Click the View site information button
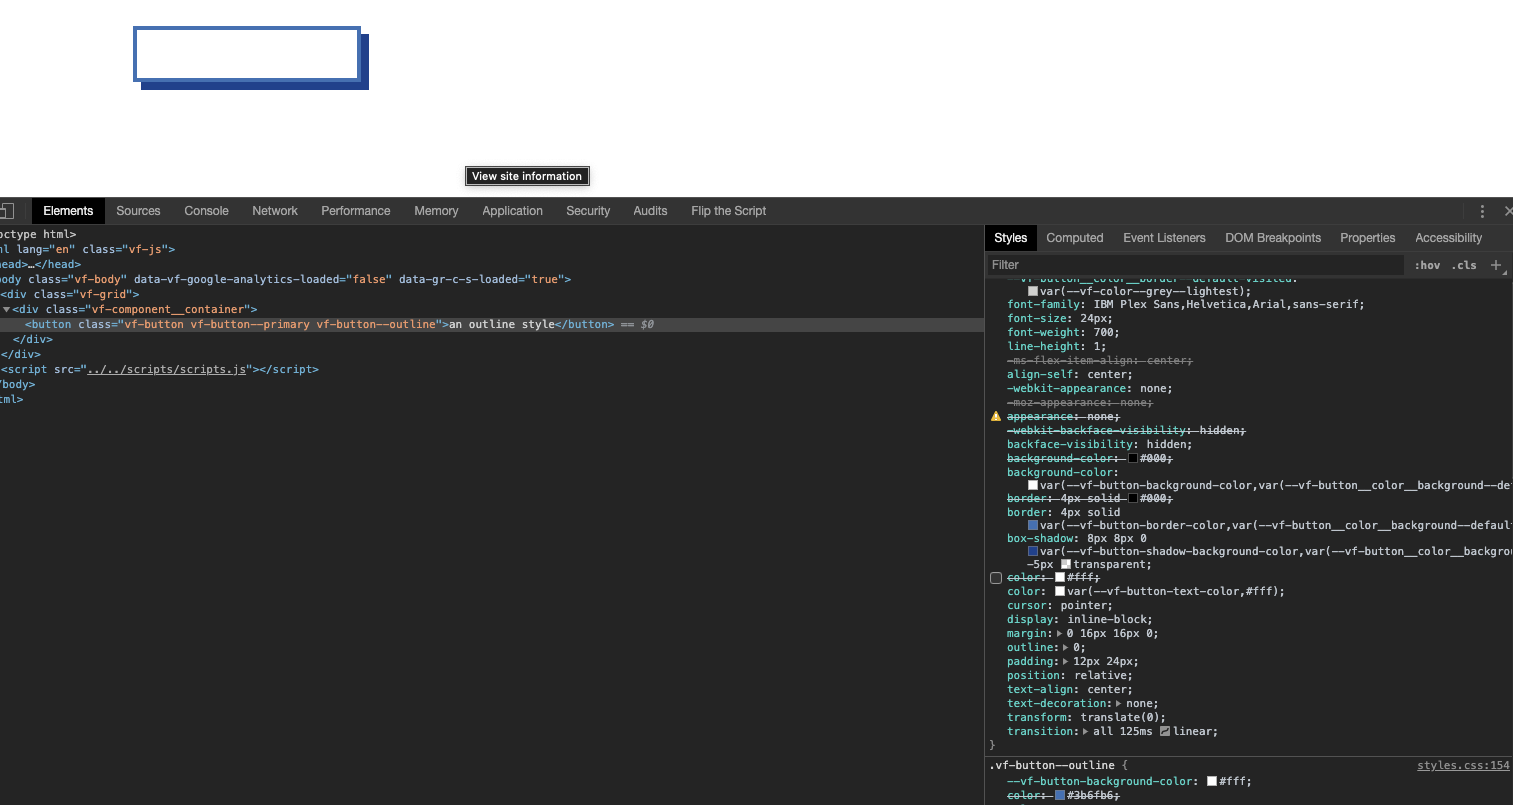 (x=527, y=176)
